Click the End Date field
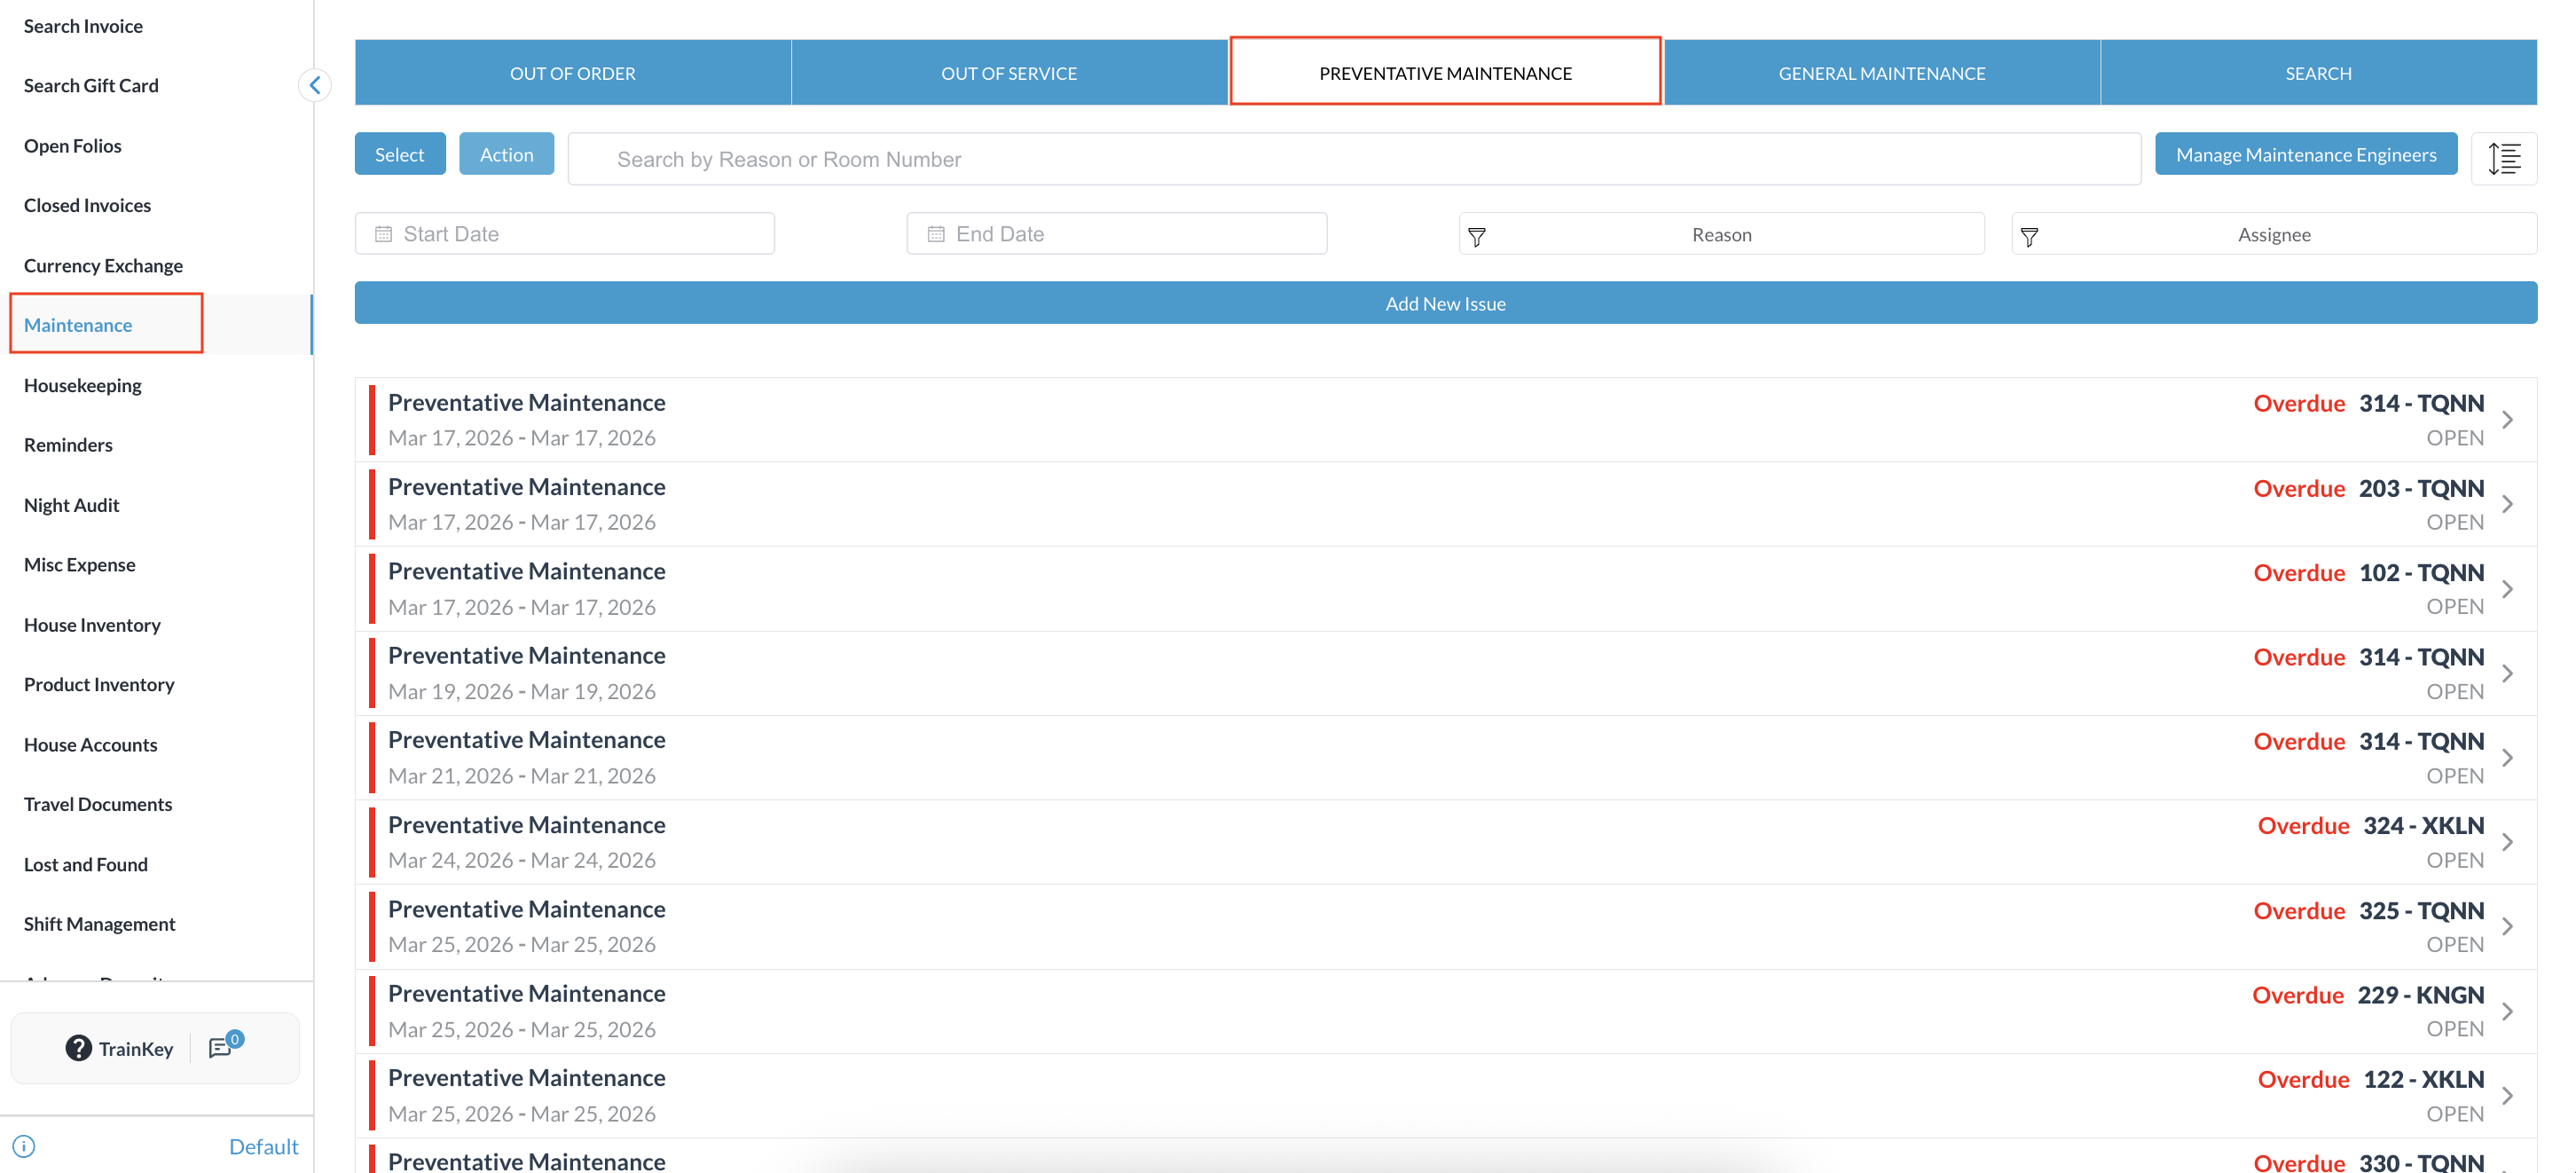2576x1173 pixels. [1116, 234]
